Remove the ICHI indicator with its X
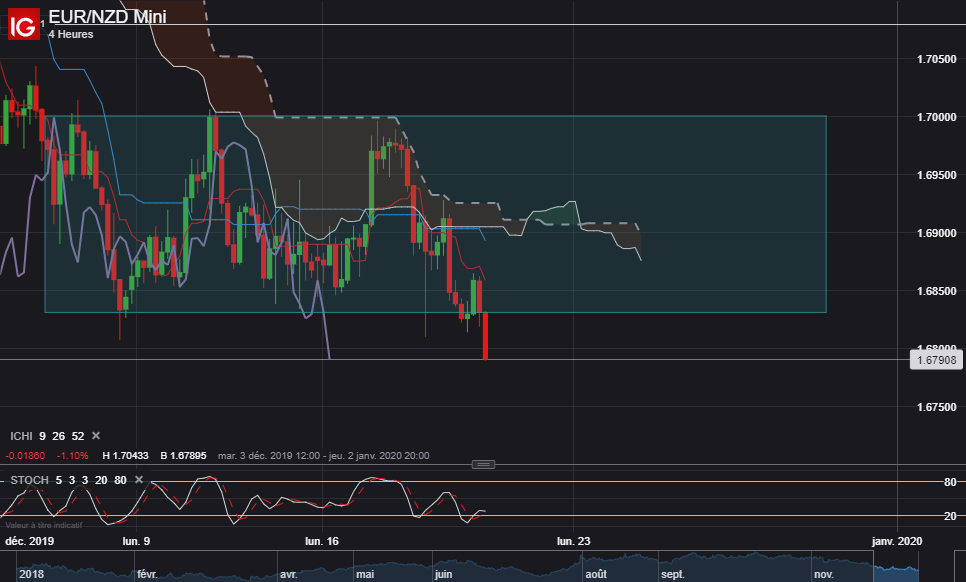966x582 pixels. pyautogui.click(x=96, y=436)
